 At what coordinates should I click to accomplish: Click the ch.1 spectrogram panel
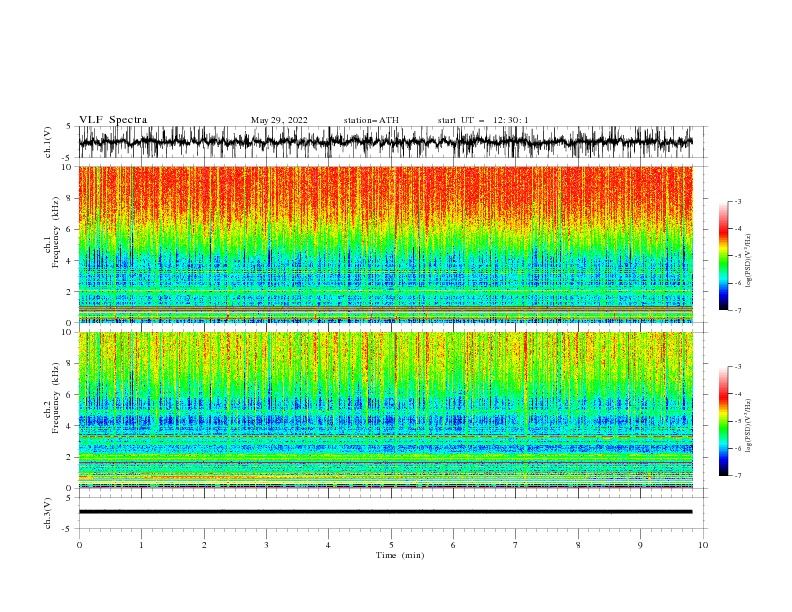[x=385, y=244]
